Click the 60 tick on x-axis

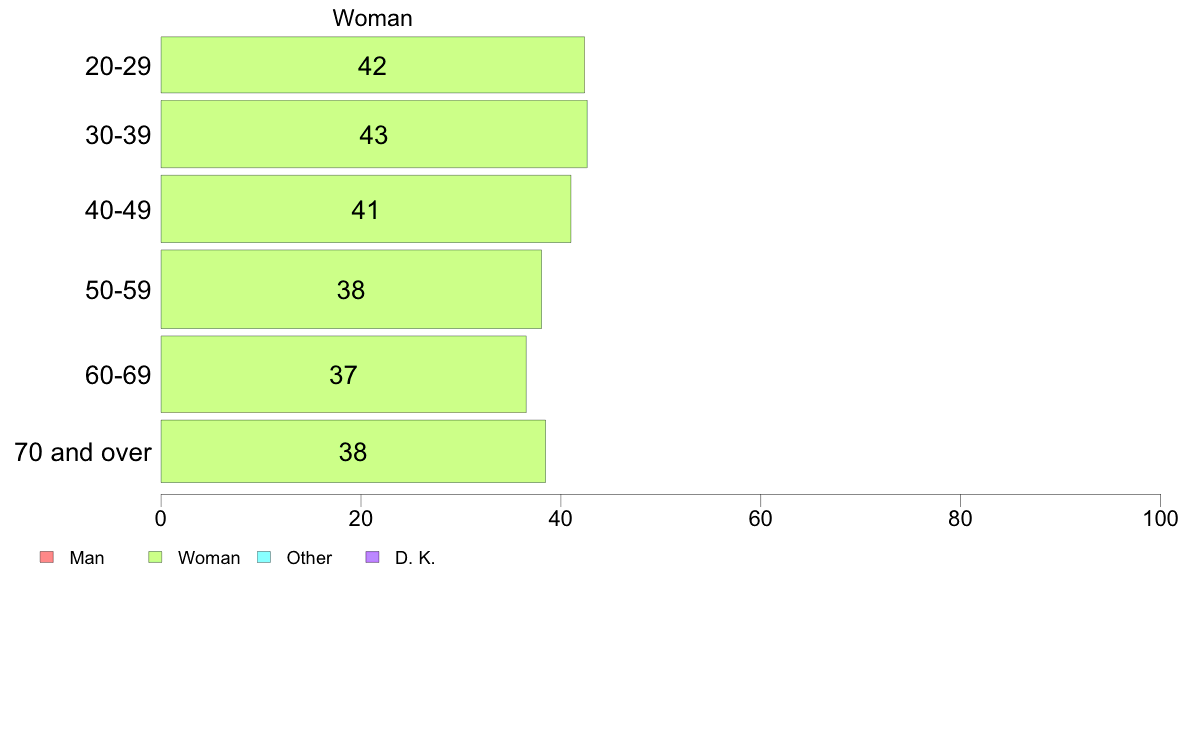pyautogui.click(x=760, y=518)
